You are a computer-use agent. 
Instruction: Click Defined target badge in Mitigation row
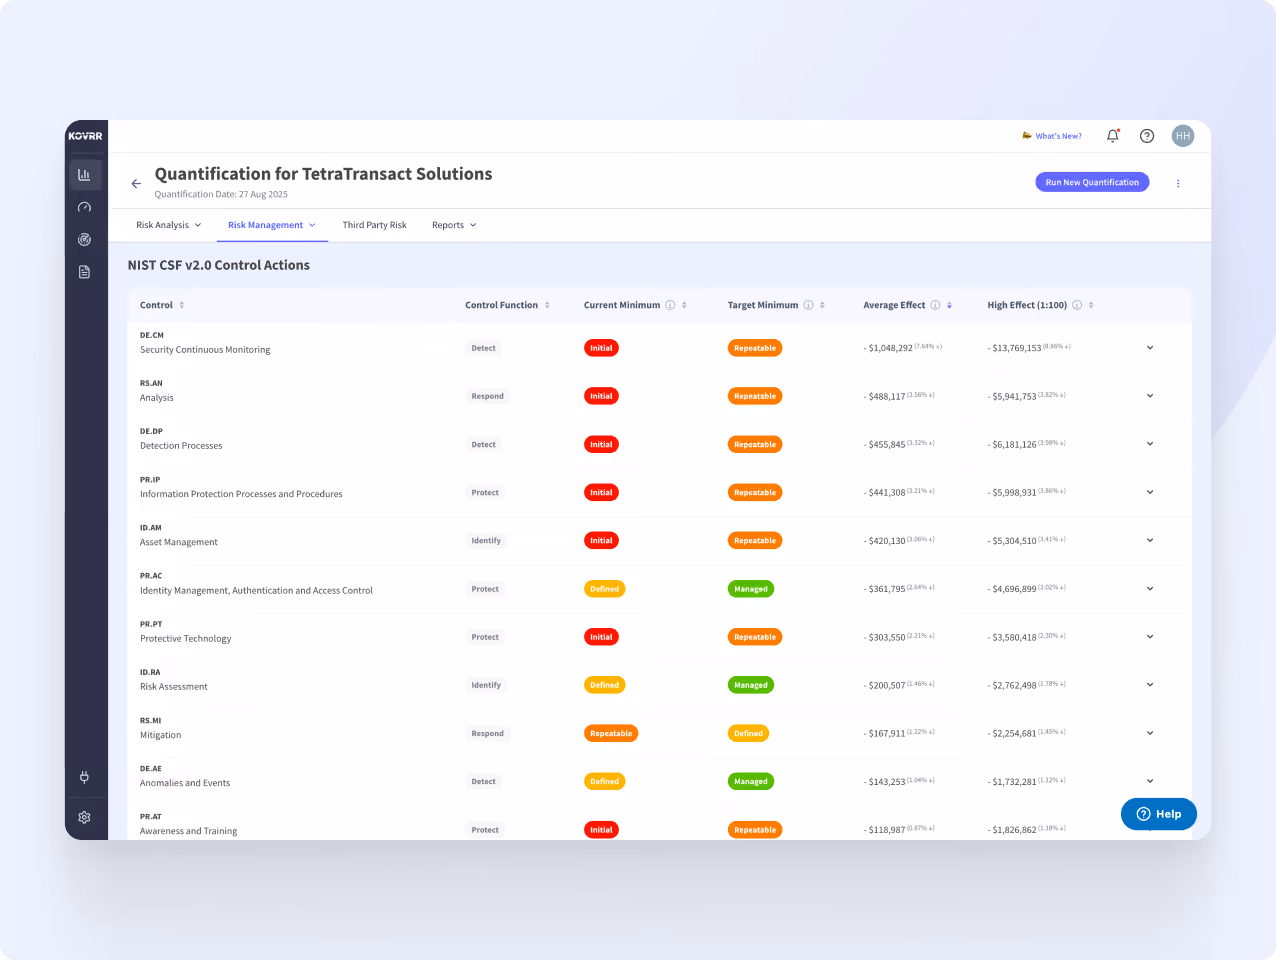(748, 733)
